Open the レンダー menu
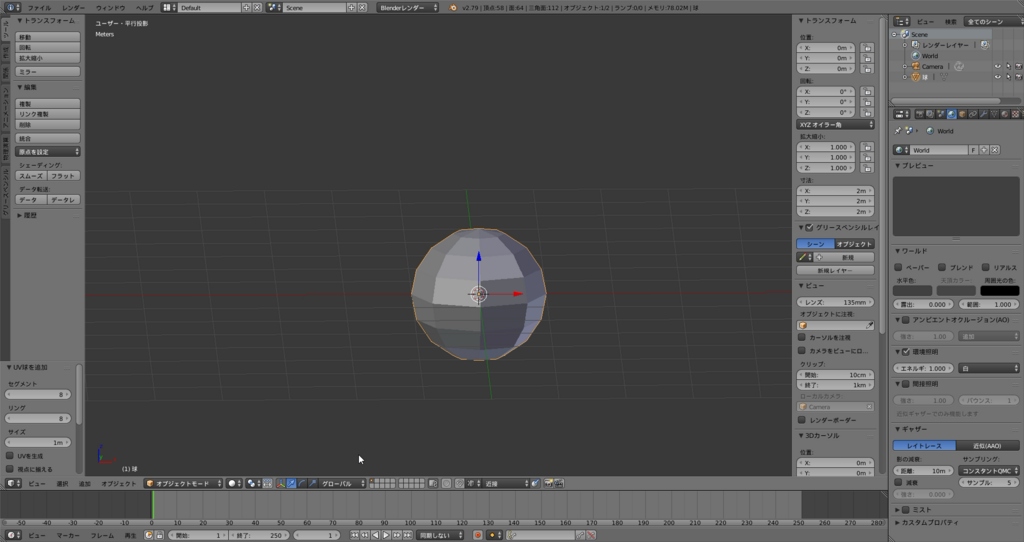1024x542 pixels. point(73,8)
